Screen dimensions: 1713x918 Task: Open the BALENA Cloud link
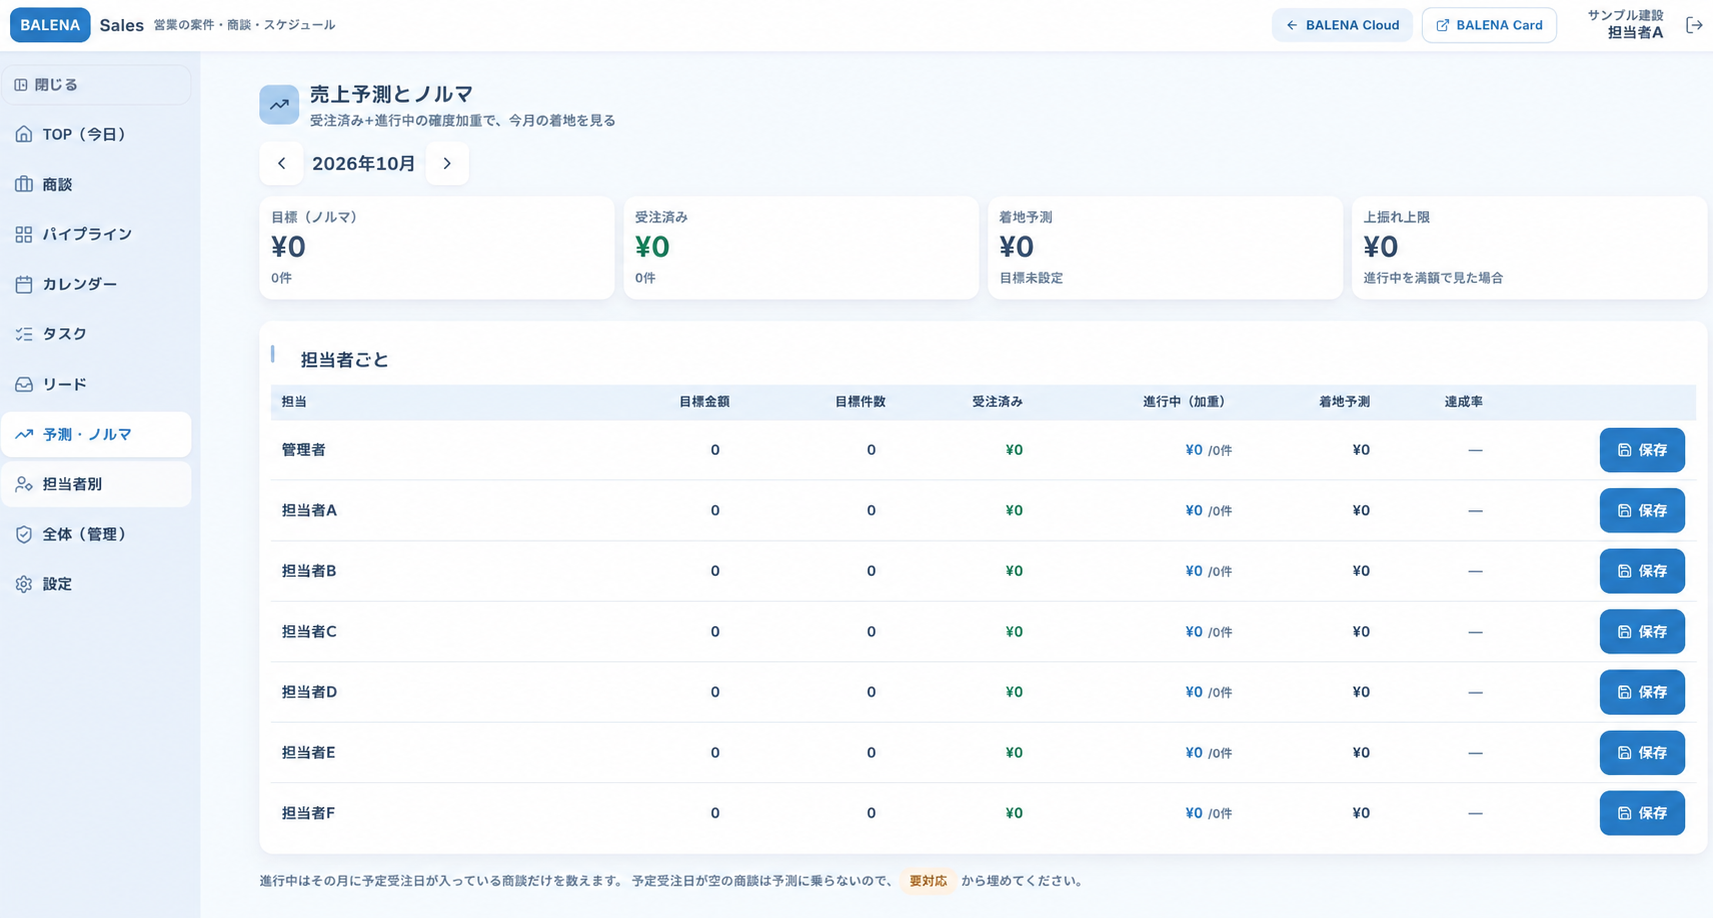[1342, 25]
